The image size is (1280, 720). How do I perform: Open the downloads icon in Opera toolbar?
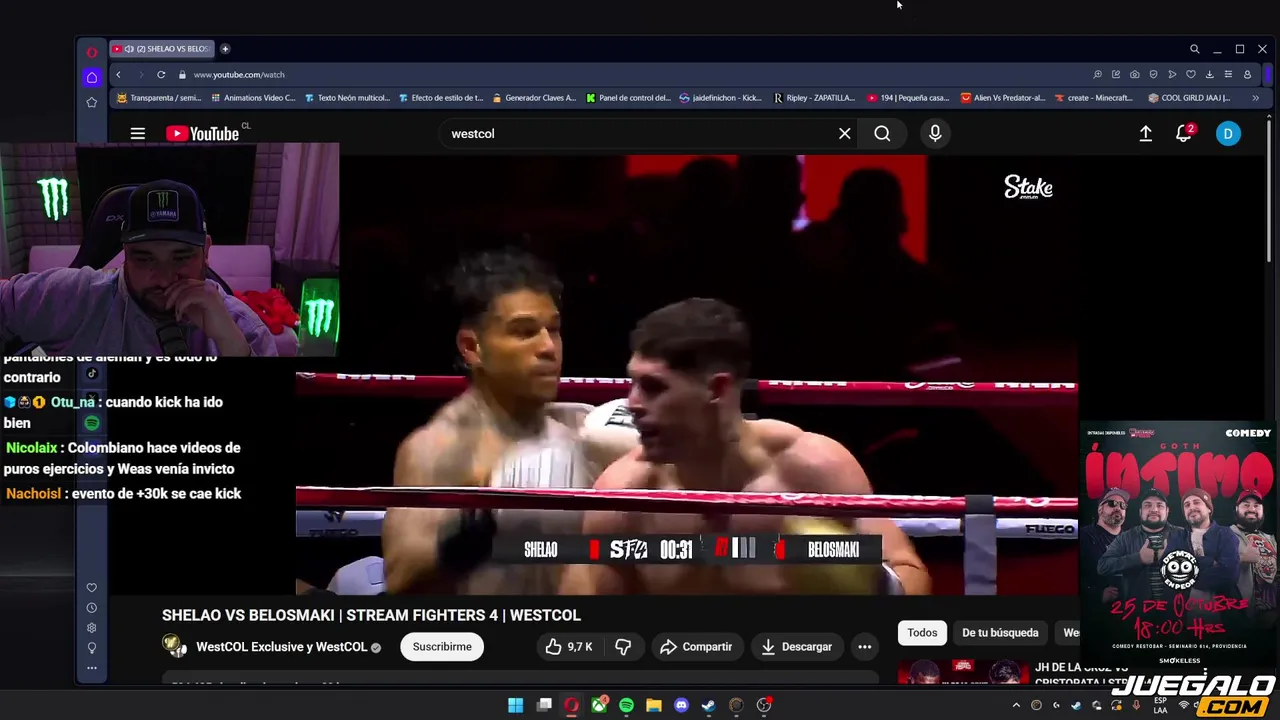[x=1209, y=75]
